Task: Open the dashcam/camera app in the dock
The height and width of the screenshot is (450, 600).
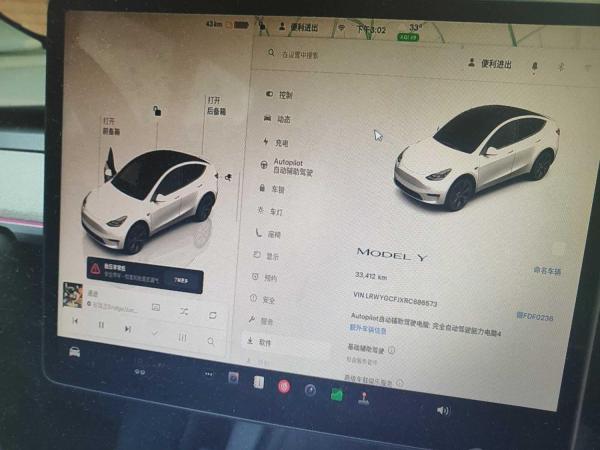Action: 233,378
